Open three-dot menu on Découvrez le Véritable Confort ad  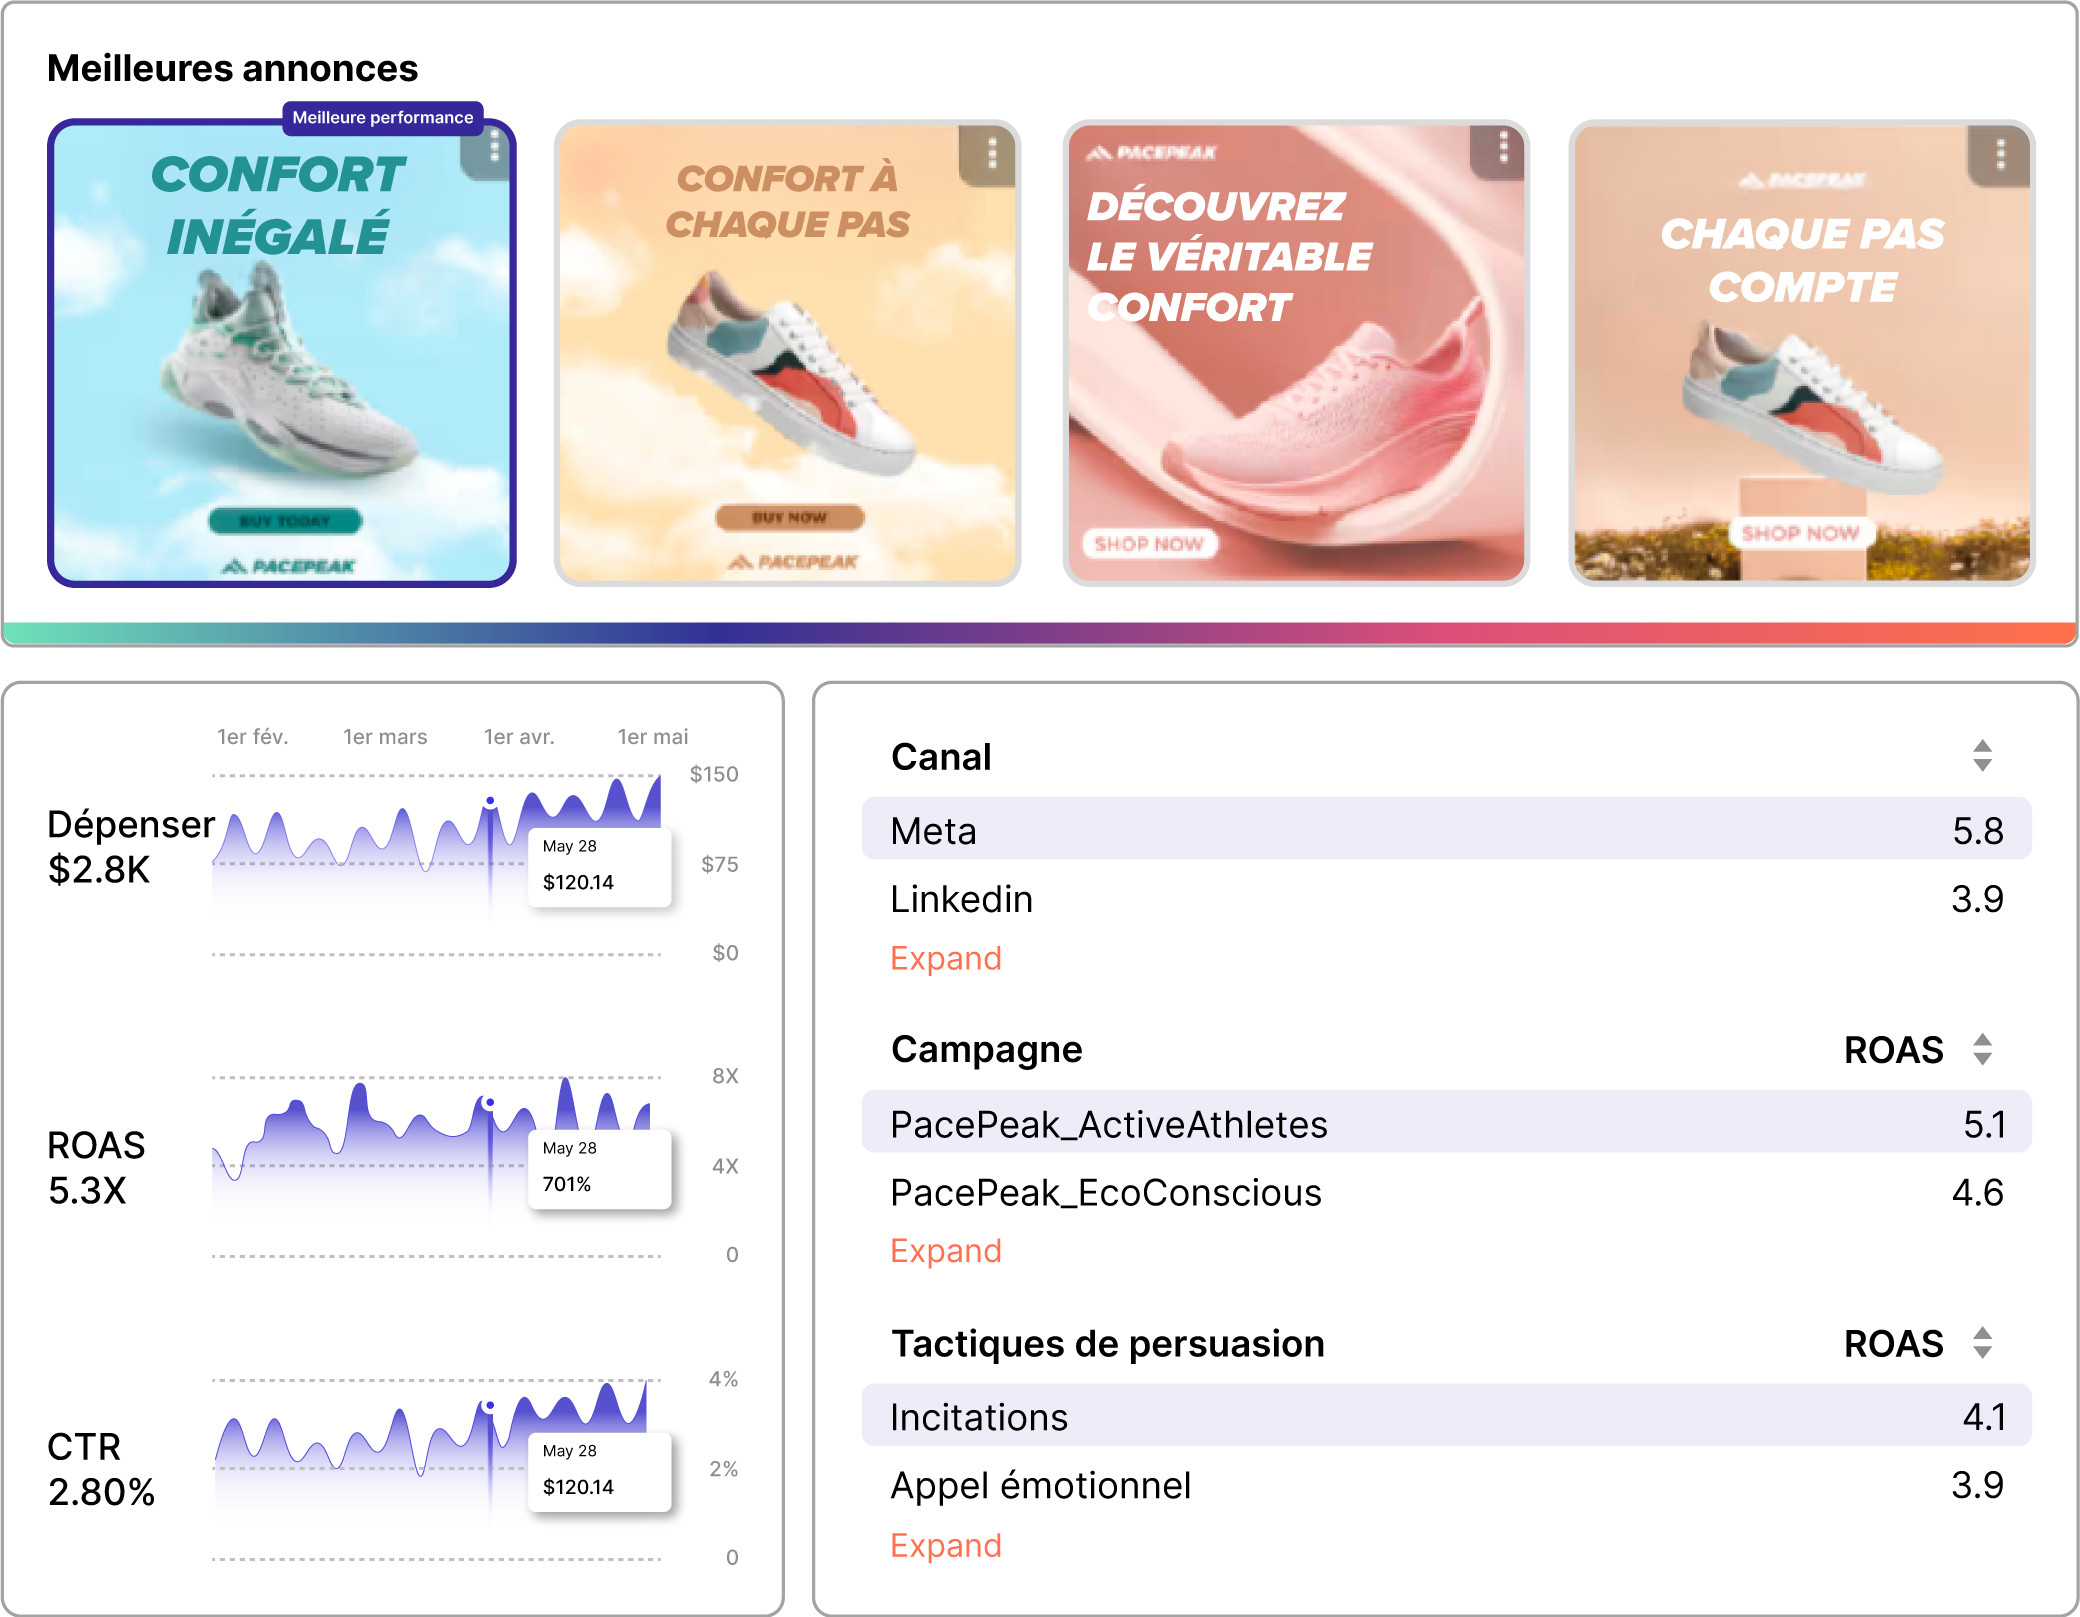click(1502, 149)
